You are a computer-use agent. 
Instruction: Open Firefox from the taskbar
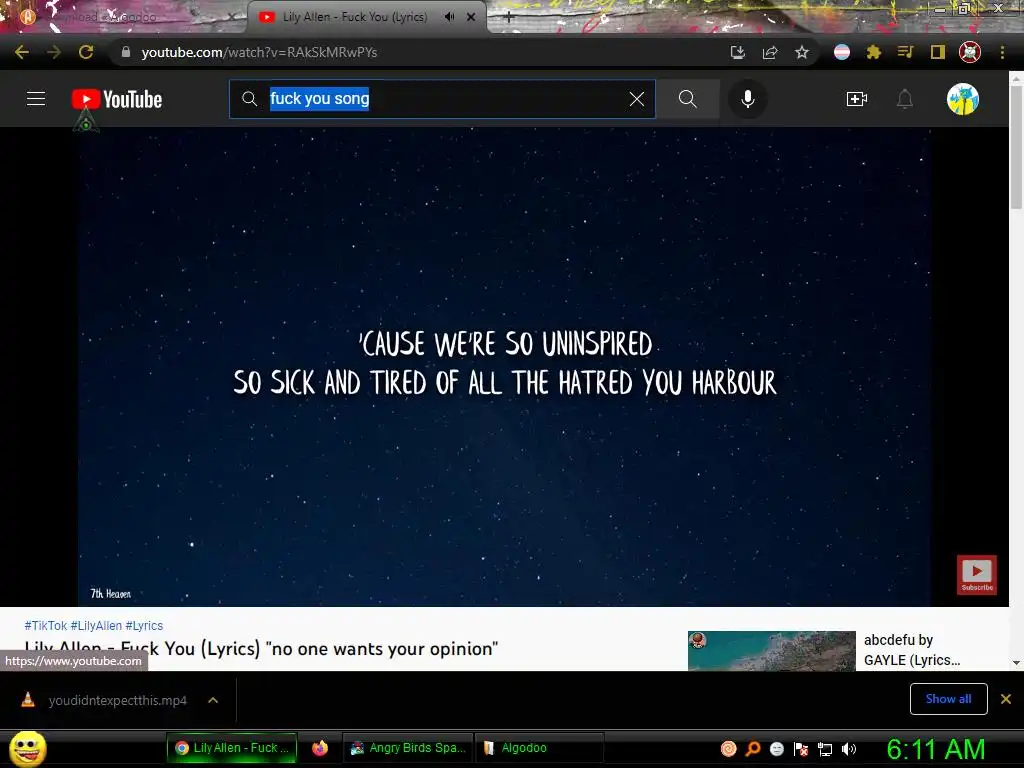[319, 748]
